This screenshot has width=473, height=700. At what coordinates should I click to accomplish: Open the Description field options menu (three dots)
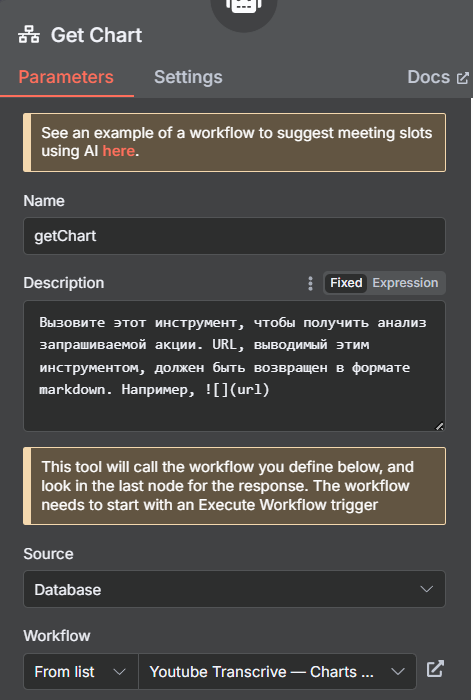(311, 283)
